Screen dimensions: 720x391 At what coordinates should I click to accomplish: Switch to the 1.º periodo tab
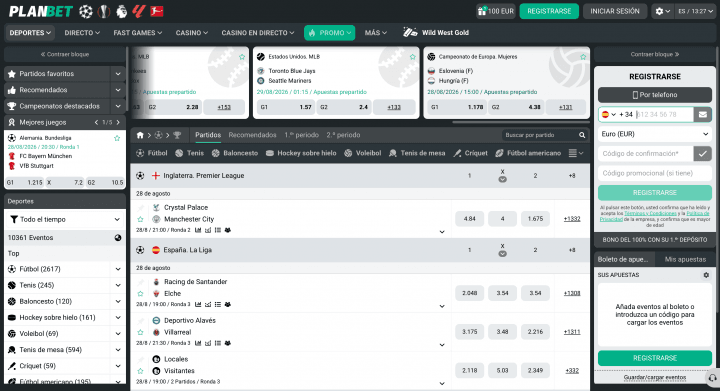[301, 135]
